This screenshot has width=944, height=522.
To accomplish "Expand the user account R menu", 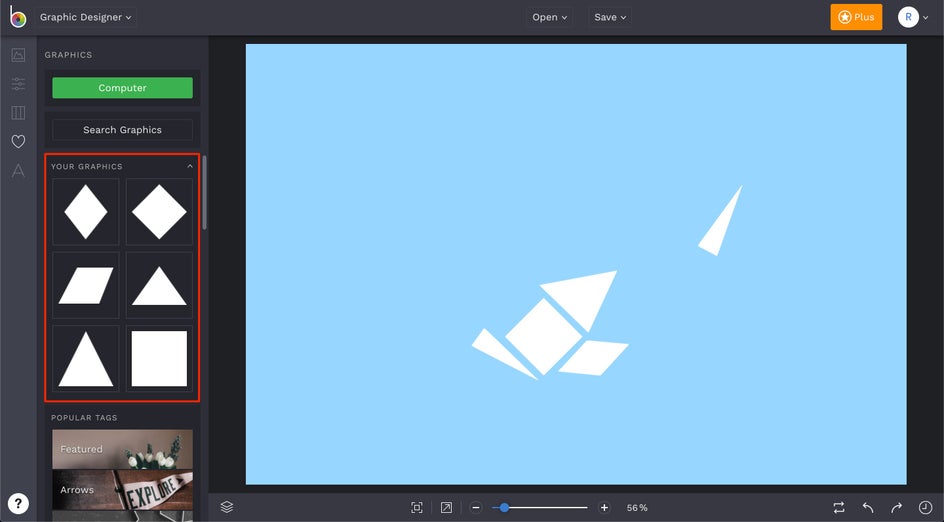I will point(913,17).
